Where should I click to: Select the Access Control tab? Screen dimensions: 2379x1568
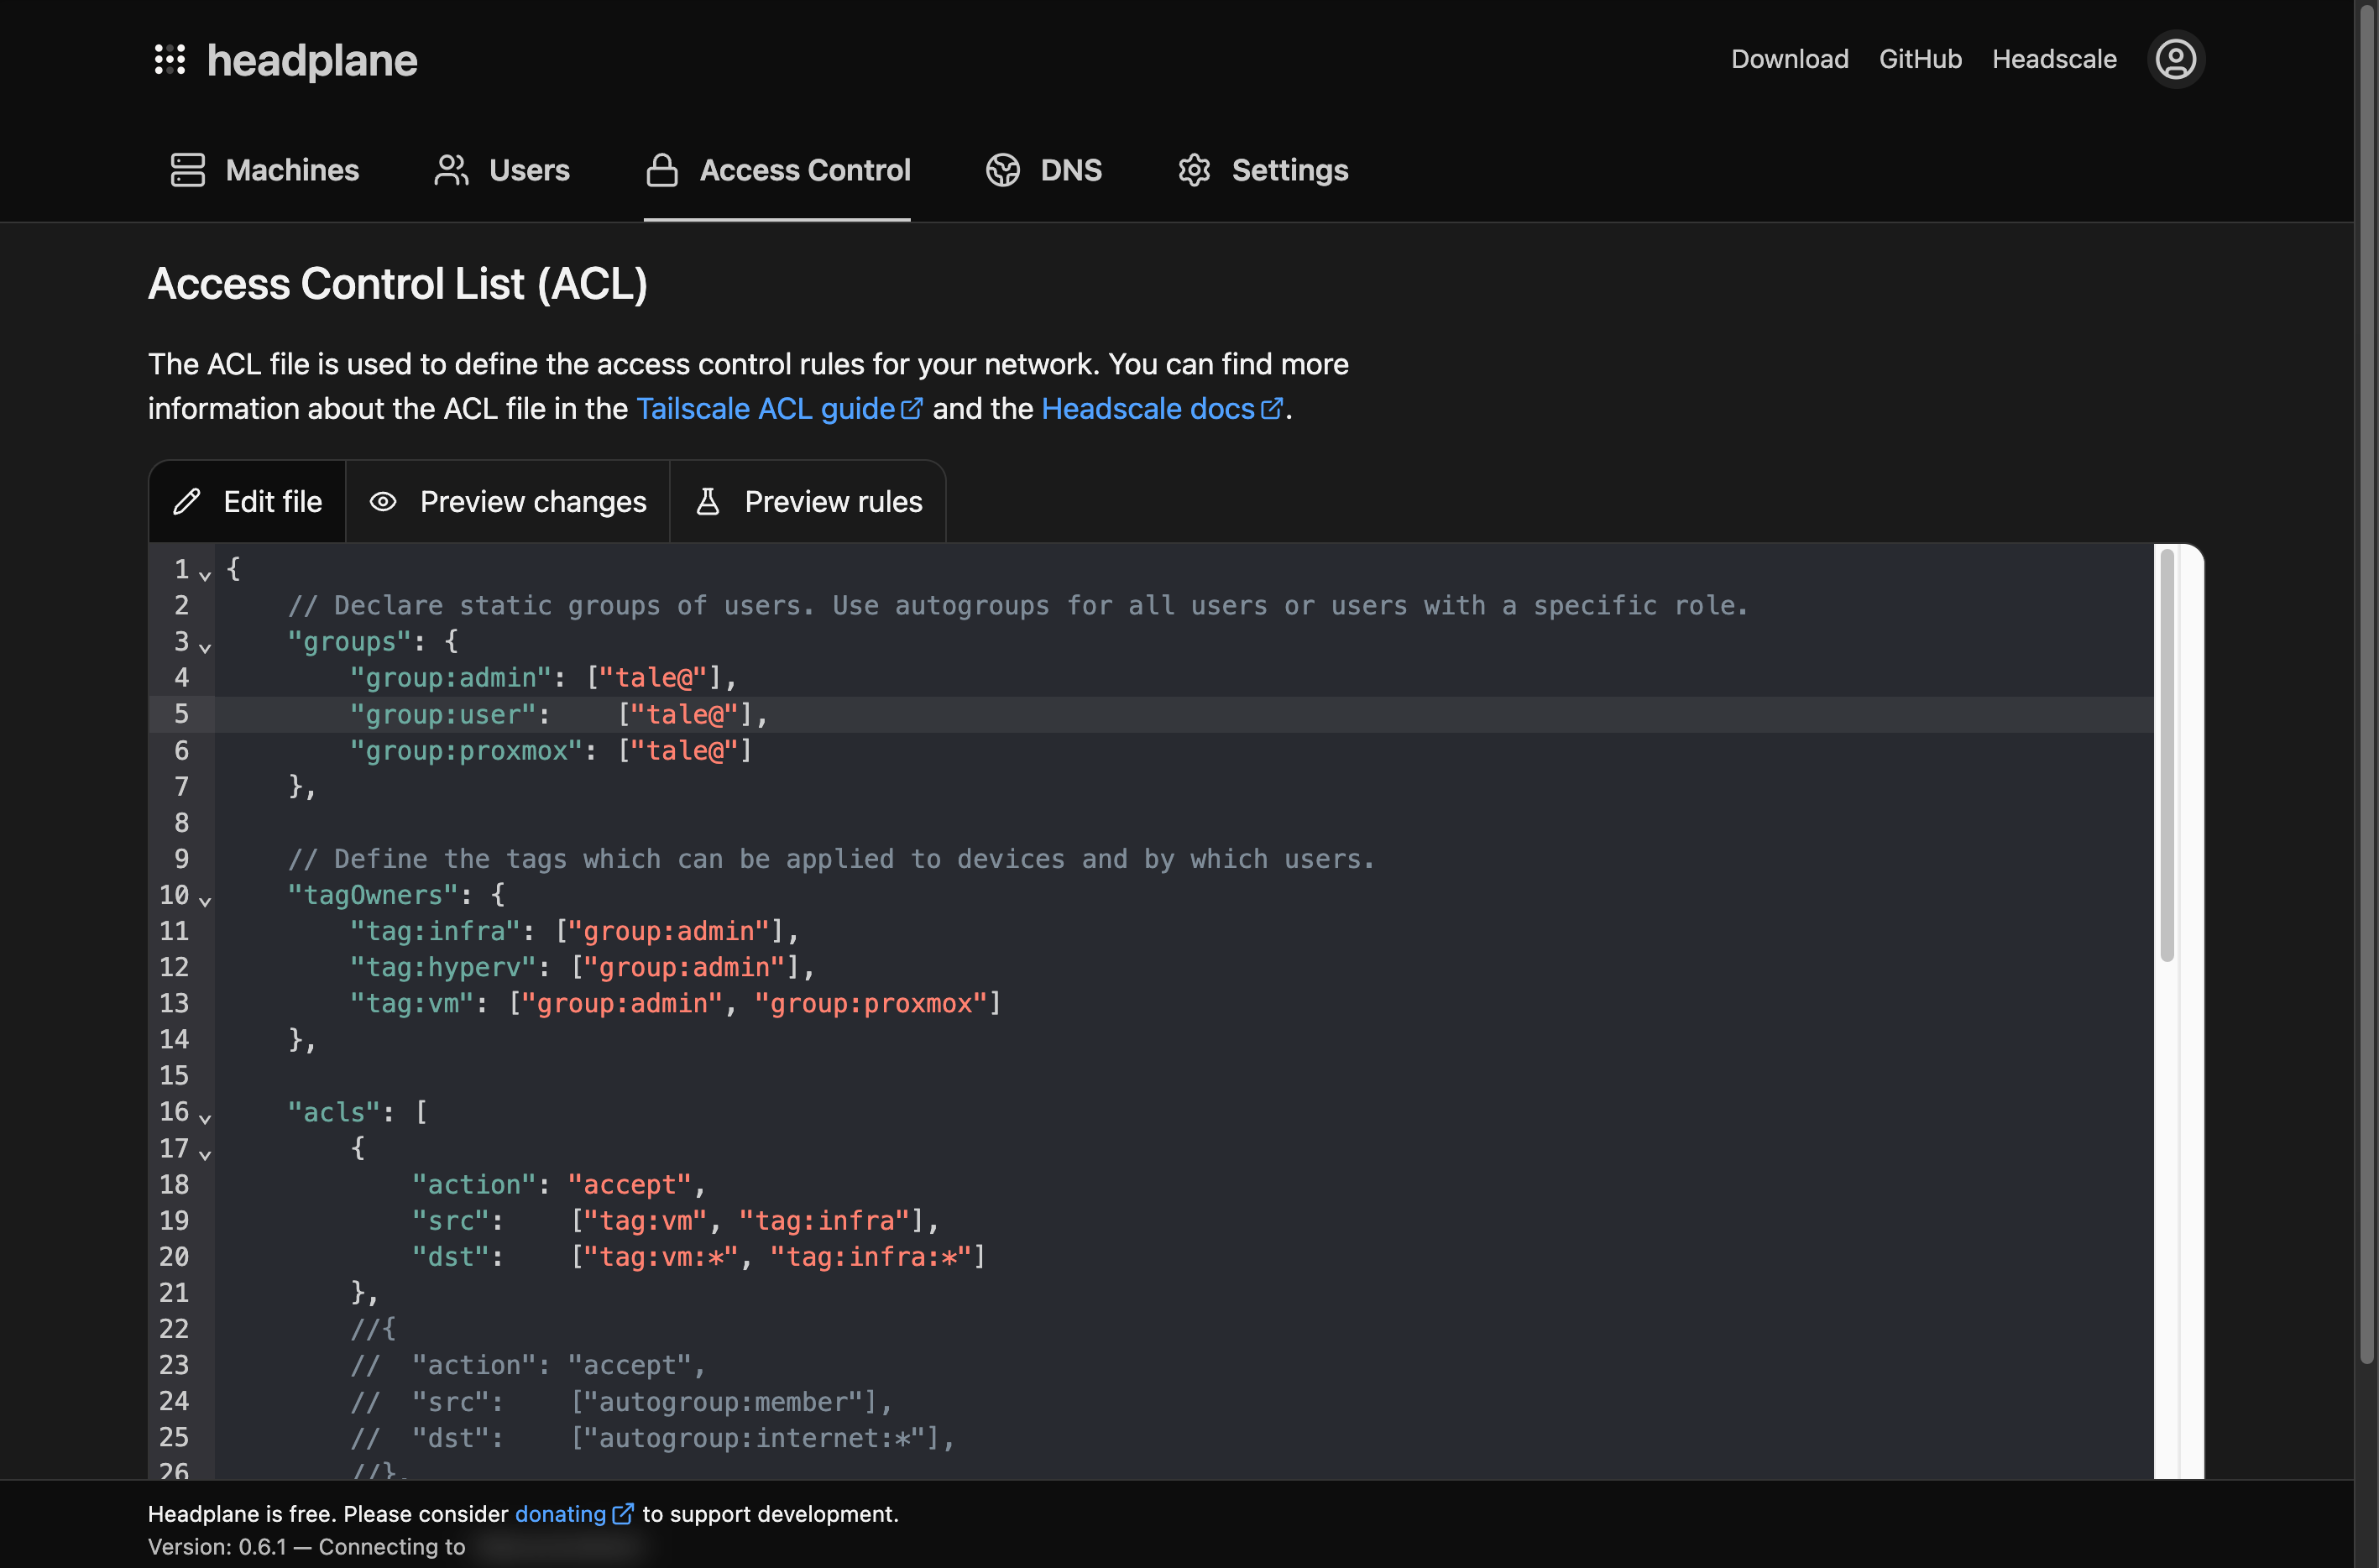coord(777,170)
